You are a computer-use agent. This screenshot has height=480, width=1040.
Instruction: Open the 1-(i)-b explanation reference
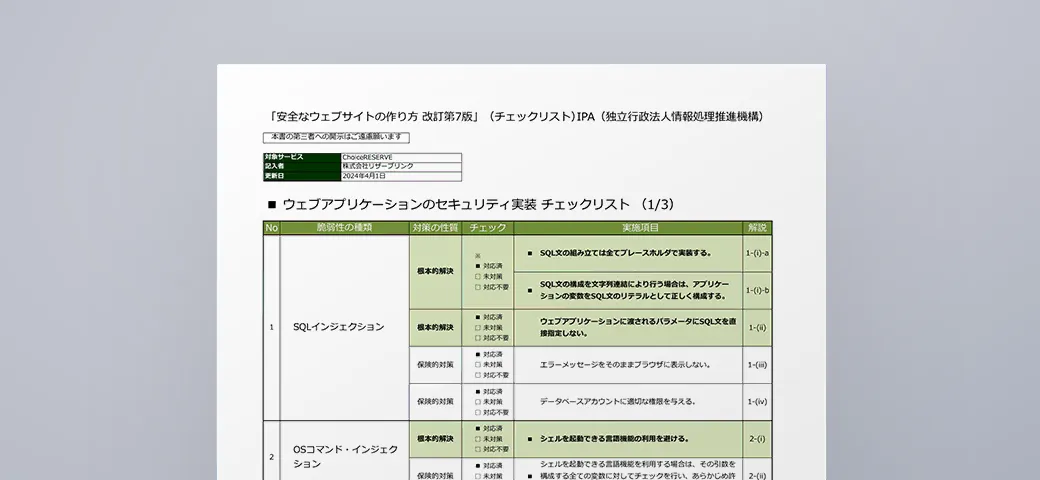tap(757, 290)
